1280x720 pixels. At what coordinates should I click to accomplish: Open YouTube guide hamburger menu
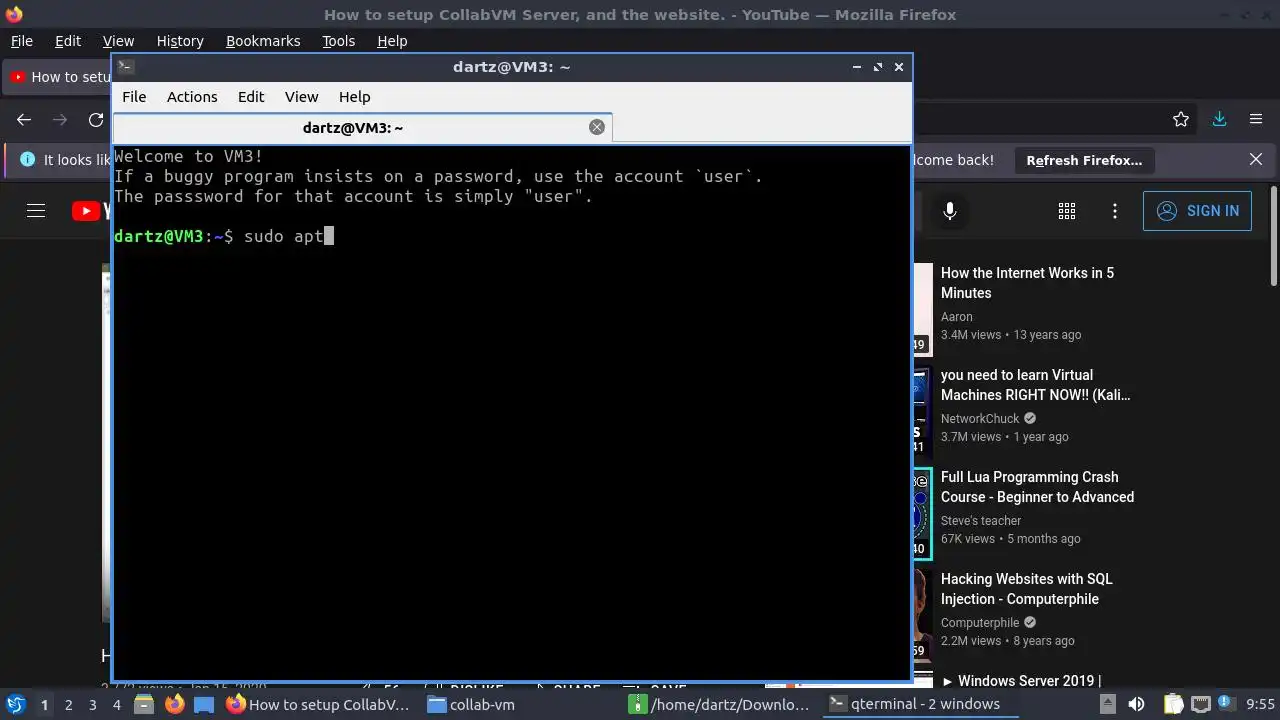click(36, 211)
